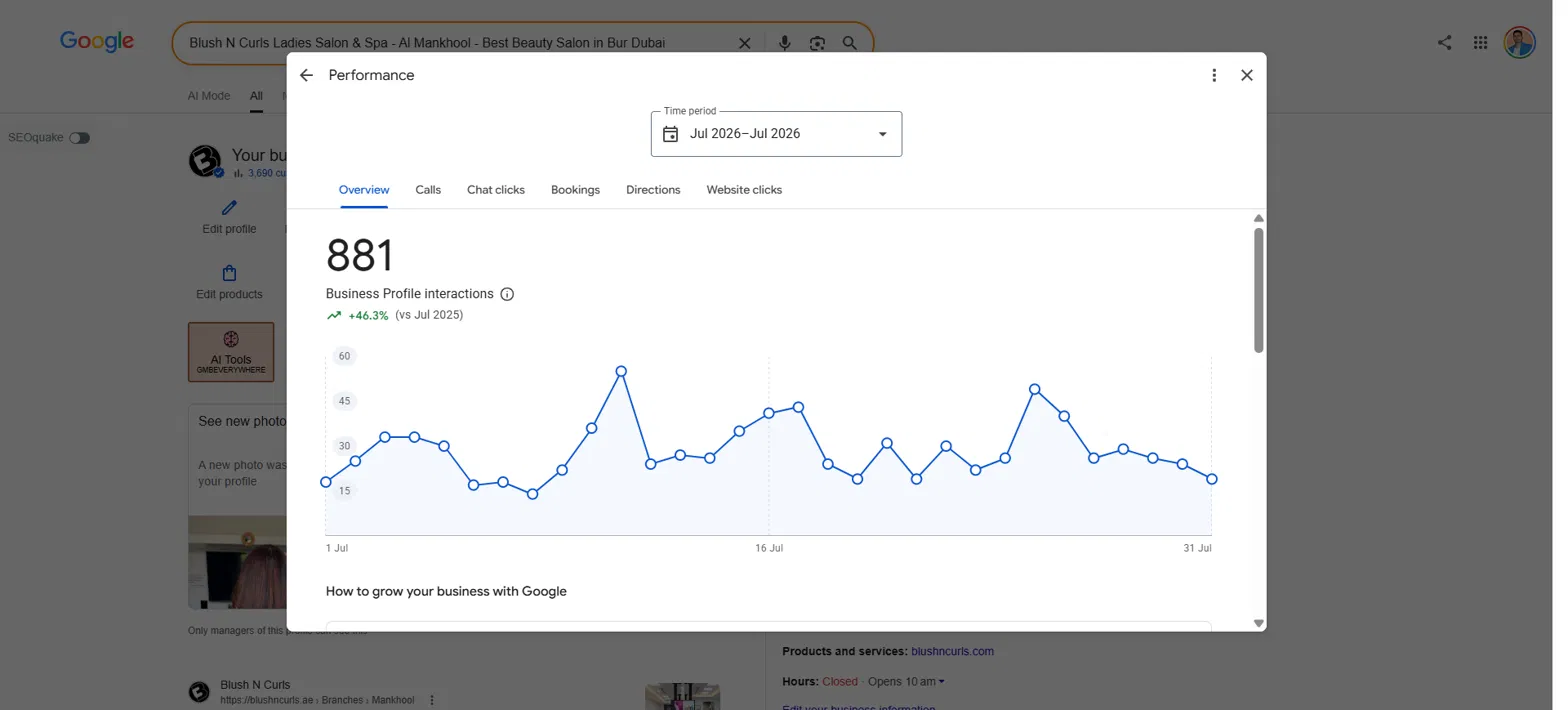The height and width of the screenshot is (710, 1568).
Task: Click the scrollbar up arrow in Performance
Action: click(x=1259, y=218)
